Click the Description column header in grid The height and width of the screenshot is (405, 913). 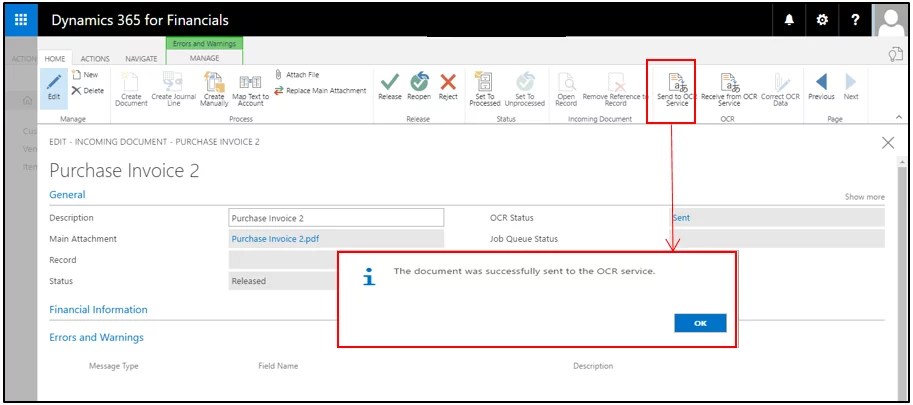[x=593, y=366]
